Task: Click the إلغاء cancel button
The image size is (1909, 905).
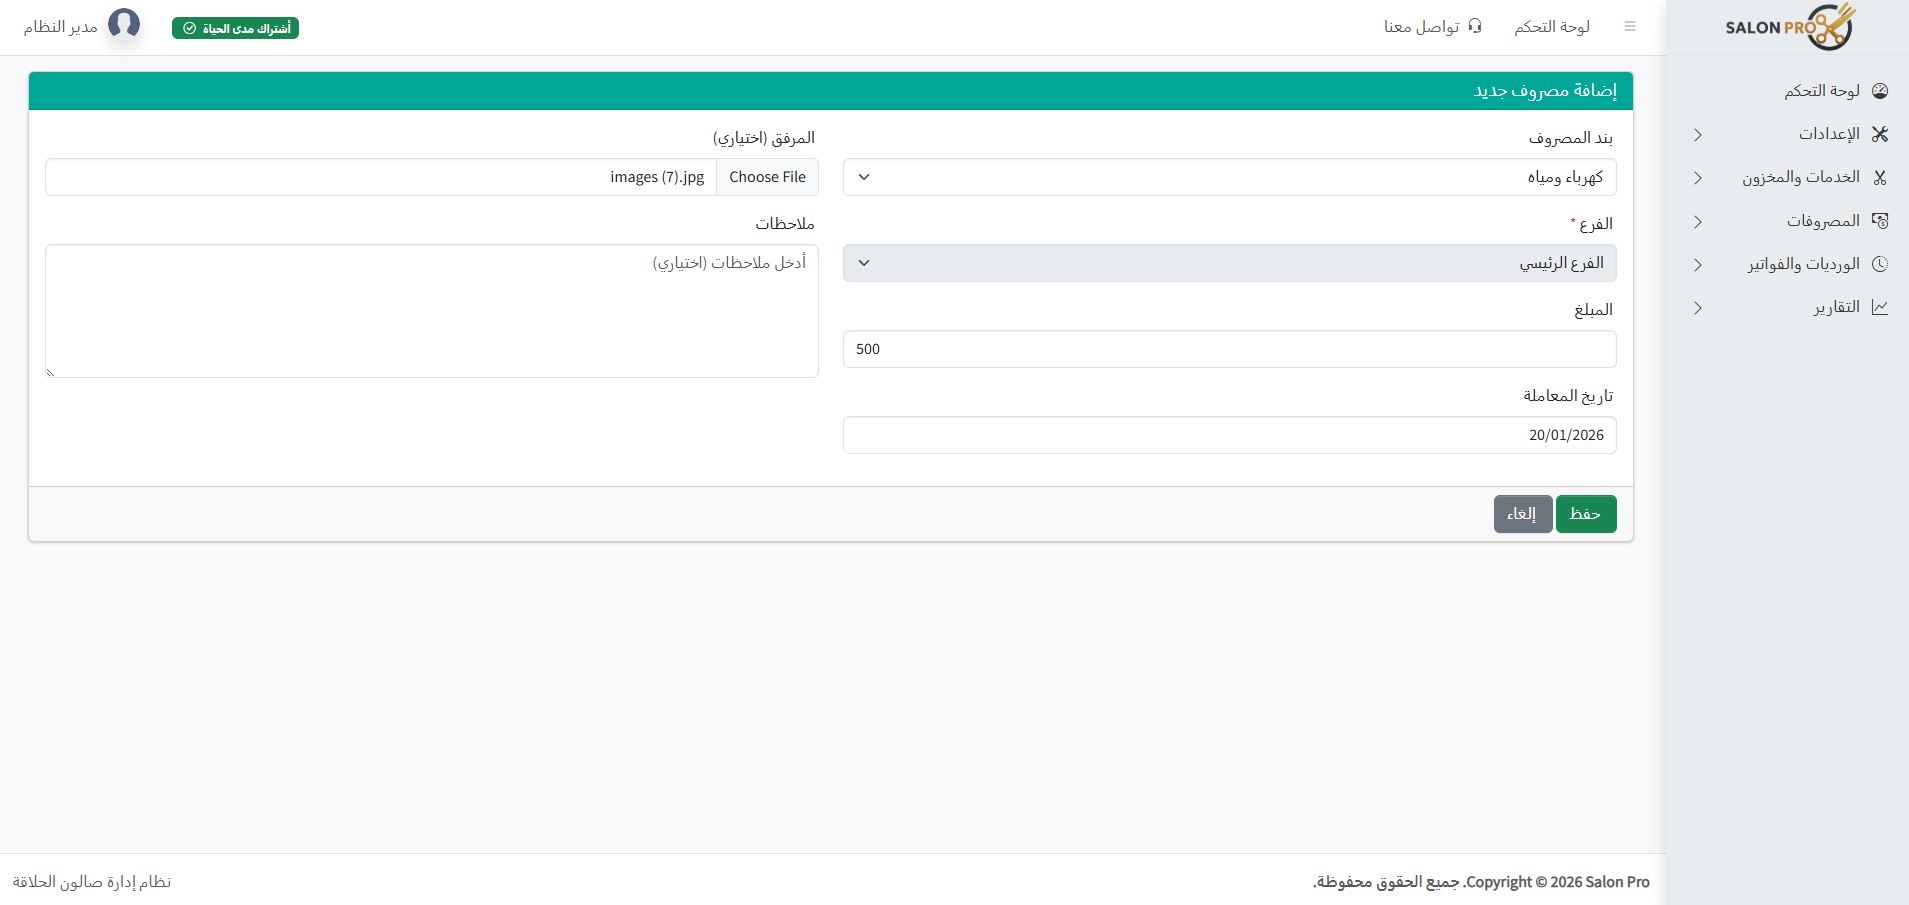Action: point(1522,513)
